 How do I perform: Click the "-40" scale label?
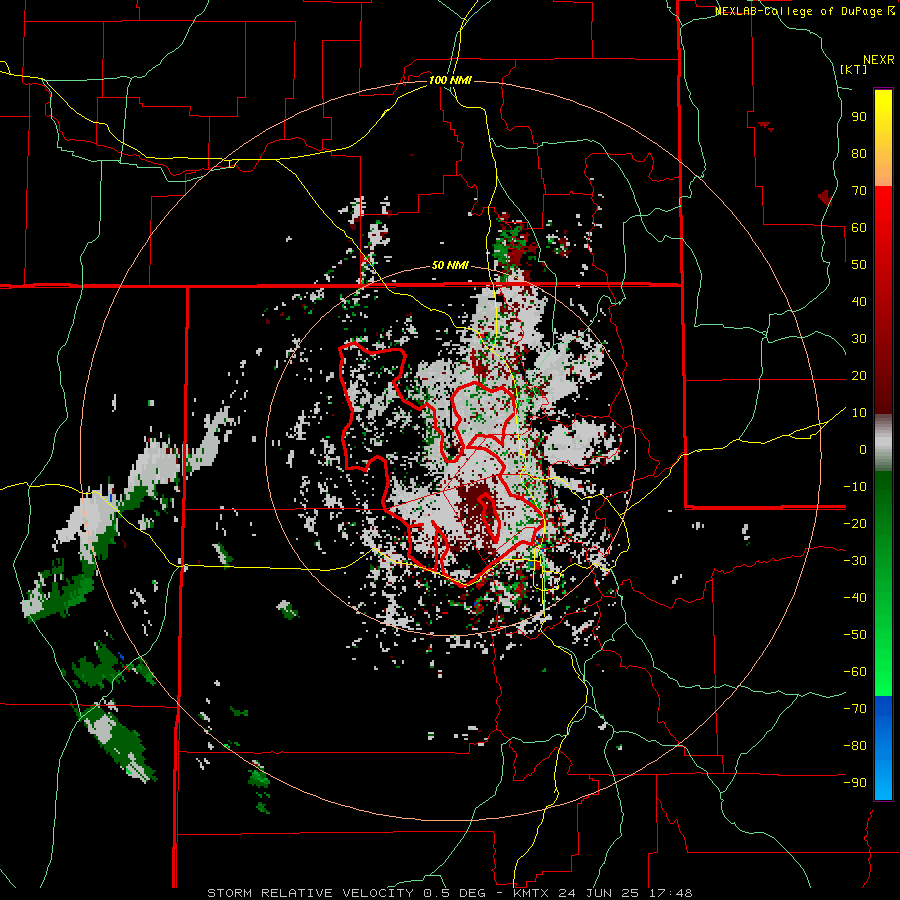(855, 598)
